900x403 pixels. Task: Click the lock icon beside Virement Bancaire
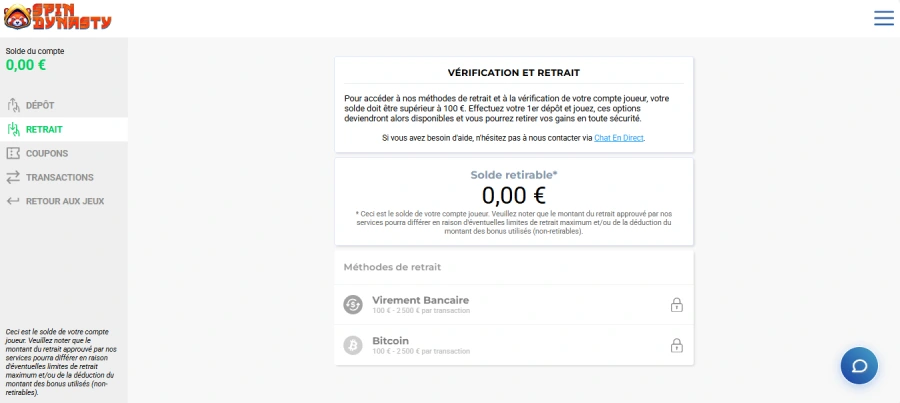[676, 305]
